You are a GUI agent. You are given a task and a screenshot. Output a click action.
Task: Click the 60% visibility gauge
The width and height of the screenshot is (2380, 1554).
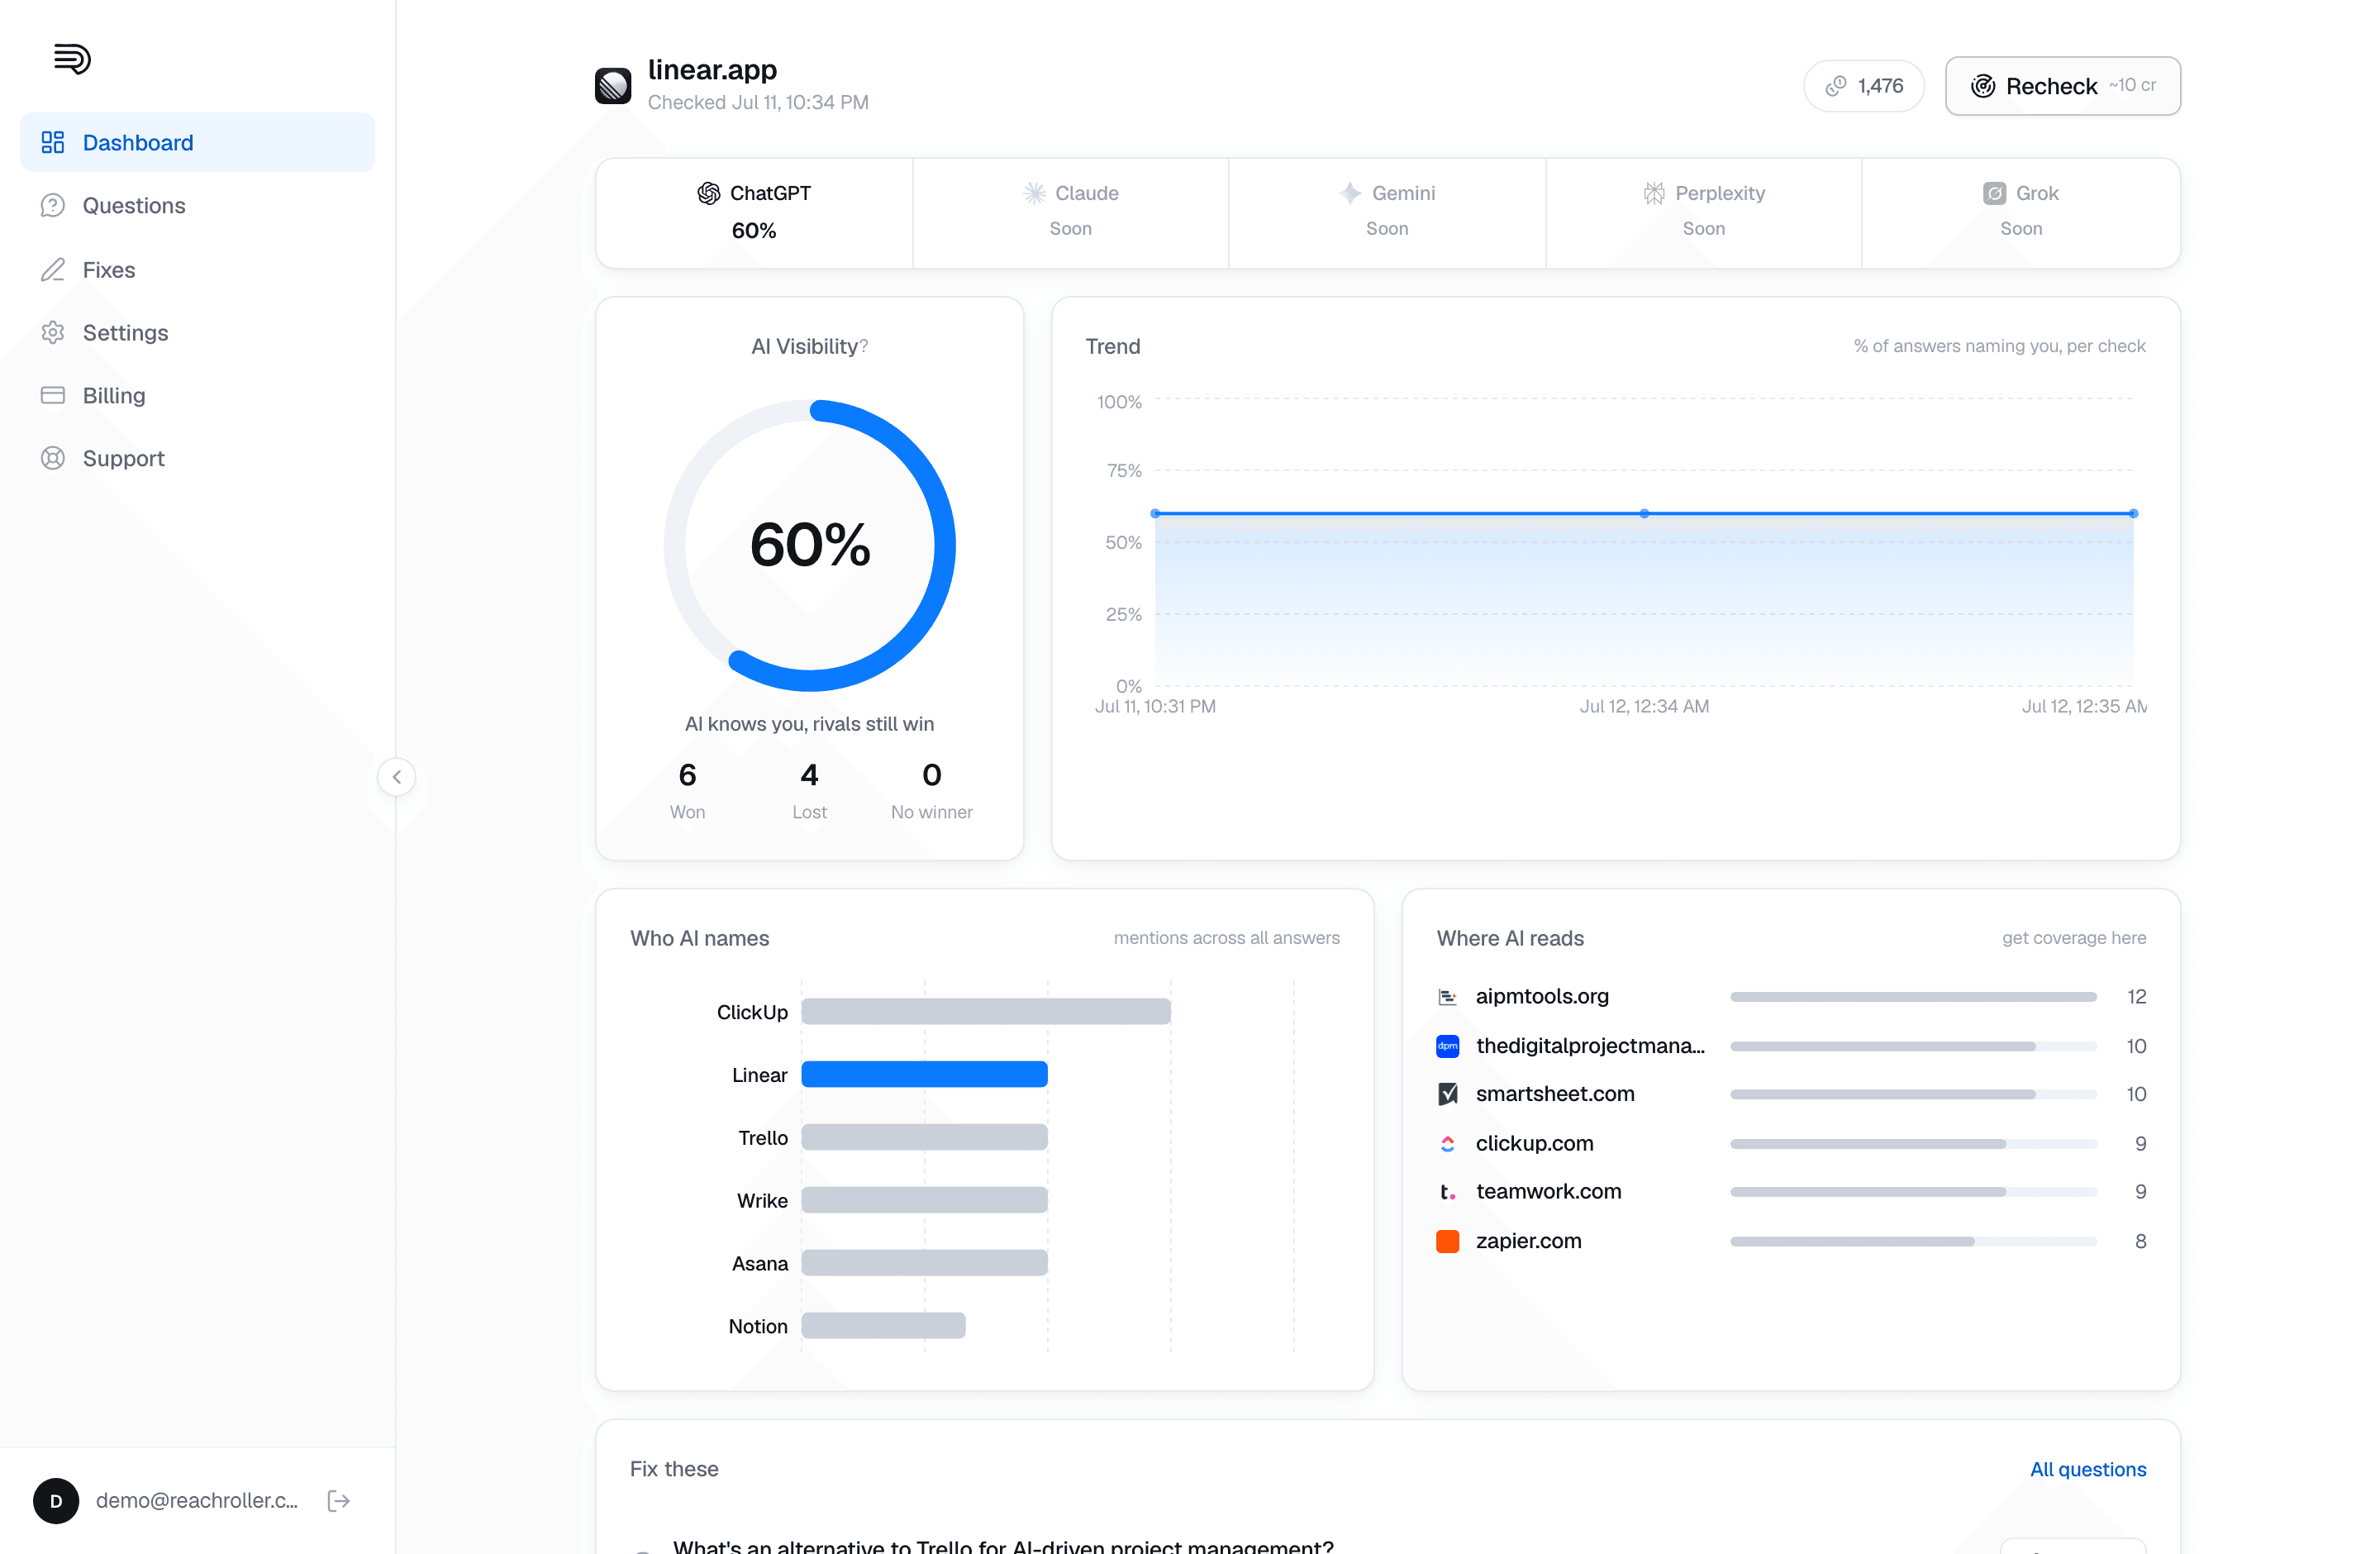[x=810, y=545]
